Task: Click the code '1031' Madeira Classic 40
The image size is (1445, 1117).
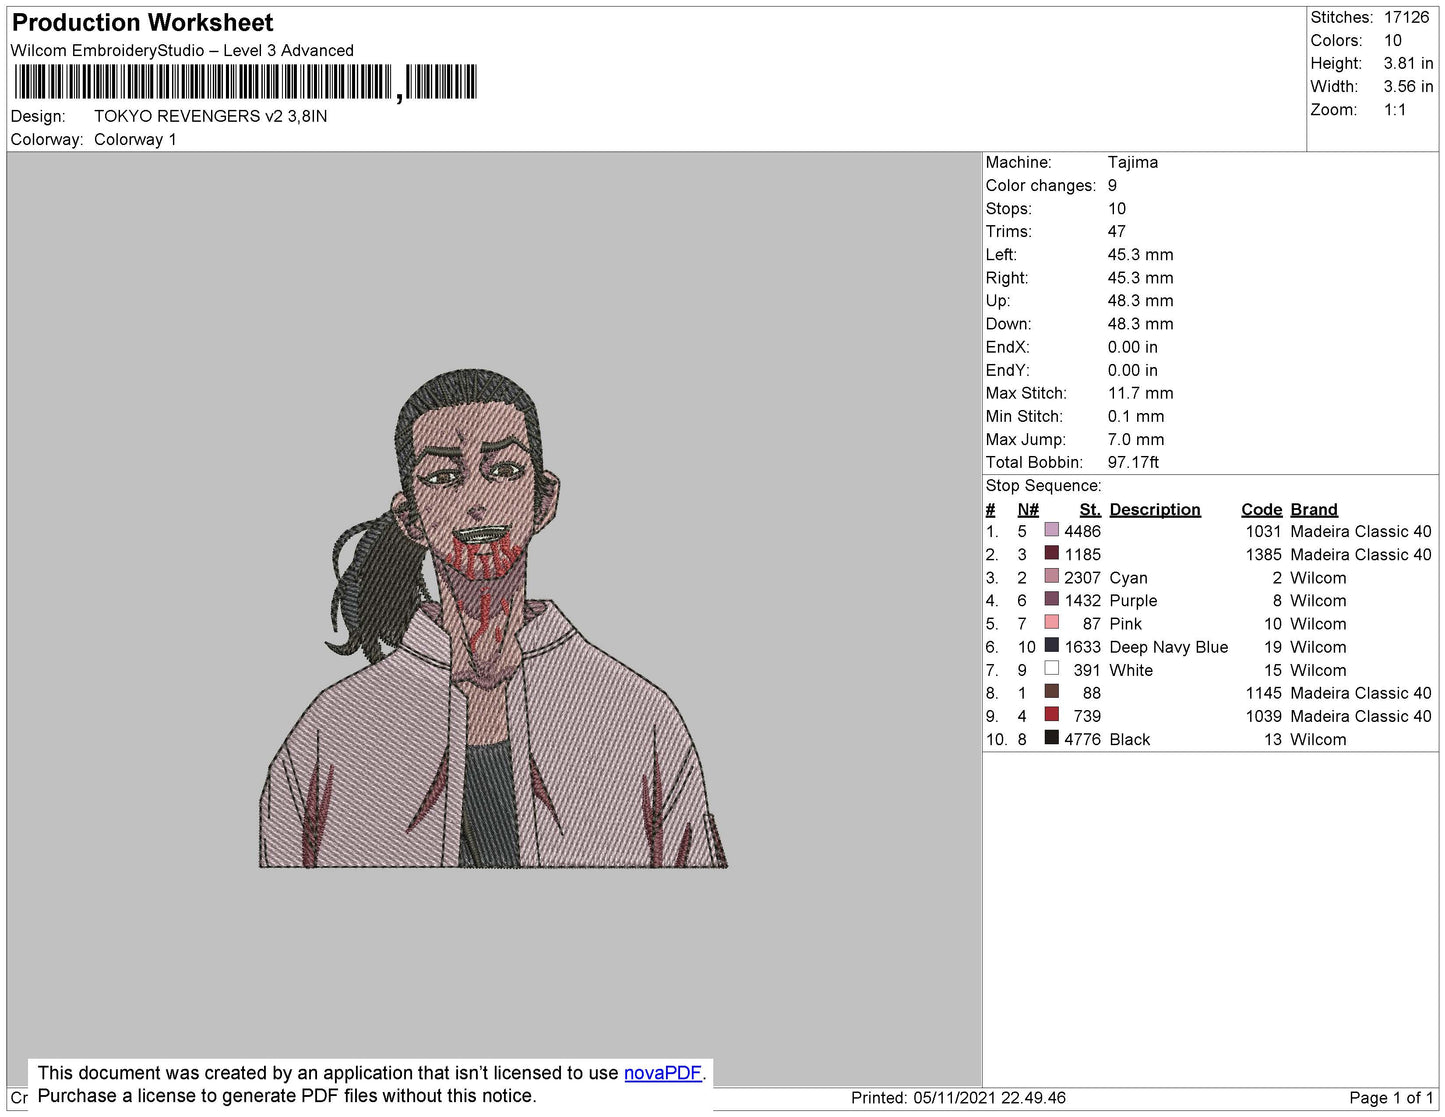Action: tap(1263, 531)
